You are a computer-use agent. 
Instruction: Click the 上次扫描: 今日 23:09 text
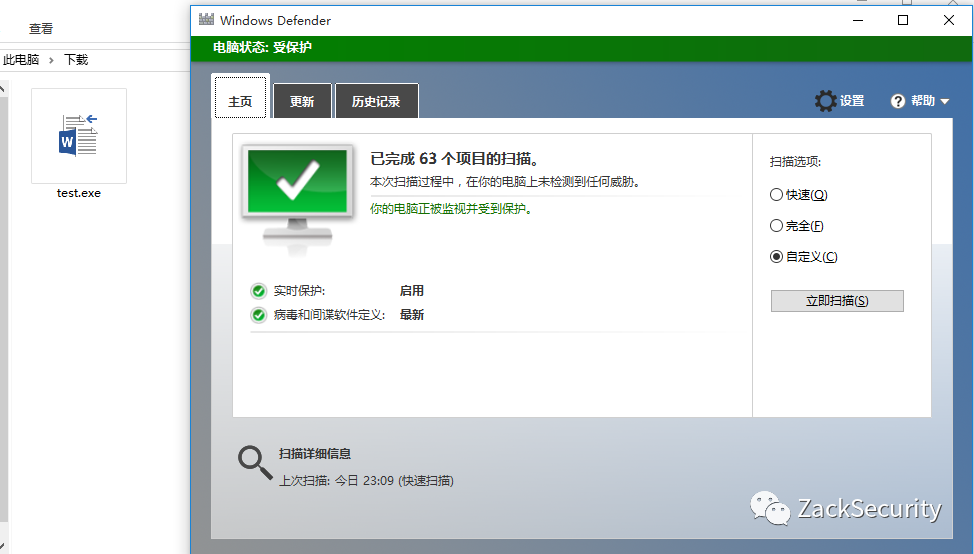pos(366,481)
